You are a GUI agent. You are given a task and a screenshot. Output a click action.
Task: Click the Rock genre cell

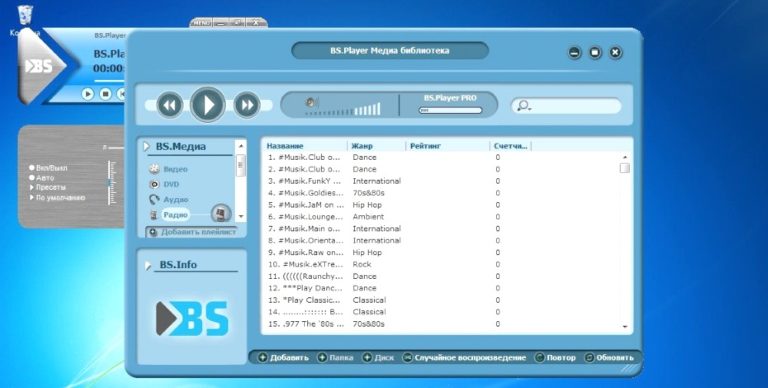(x=362, y=264)
